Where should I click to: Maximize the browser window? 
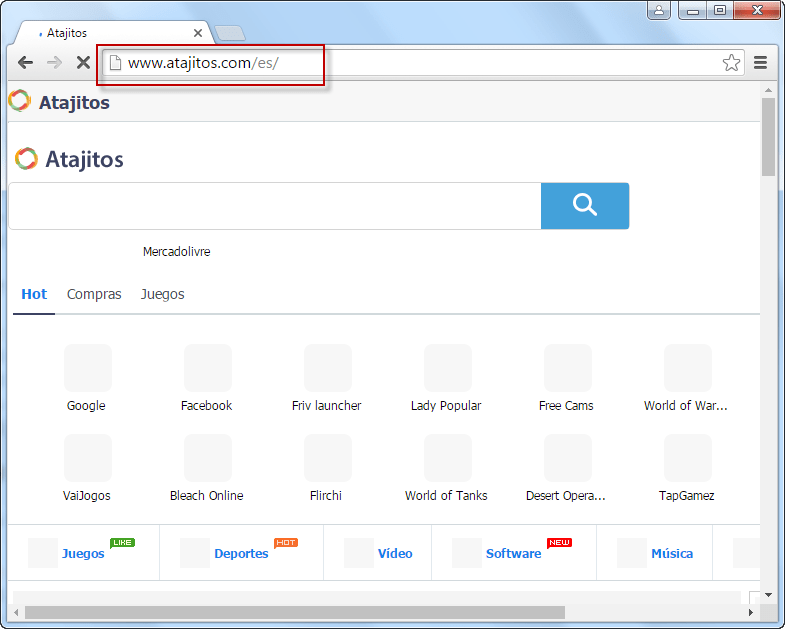click(719, 10)
